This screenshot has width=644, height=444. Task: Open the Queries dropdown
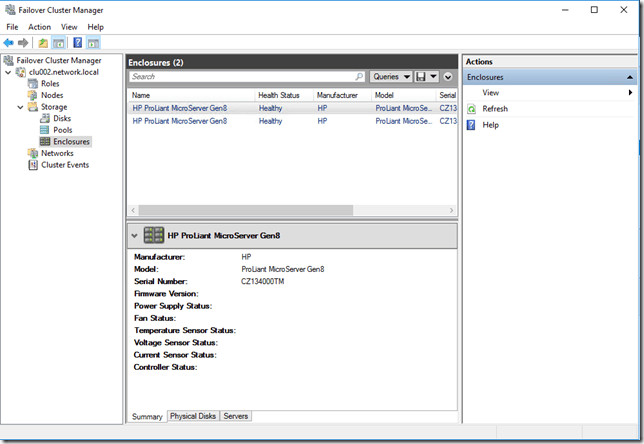(x=390, y=76)
